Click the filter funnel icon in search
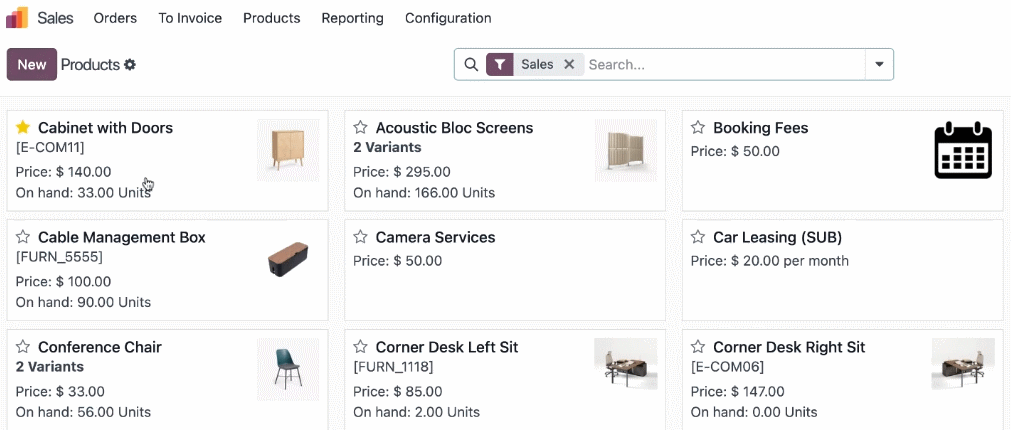This screenshot has width=1011, height=430. tap(500, 65)
